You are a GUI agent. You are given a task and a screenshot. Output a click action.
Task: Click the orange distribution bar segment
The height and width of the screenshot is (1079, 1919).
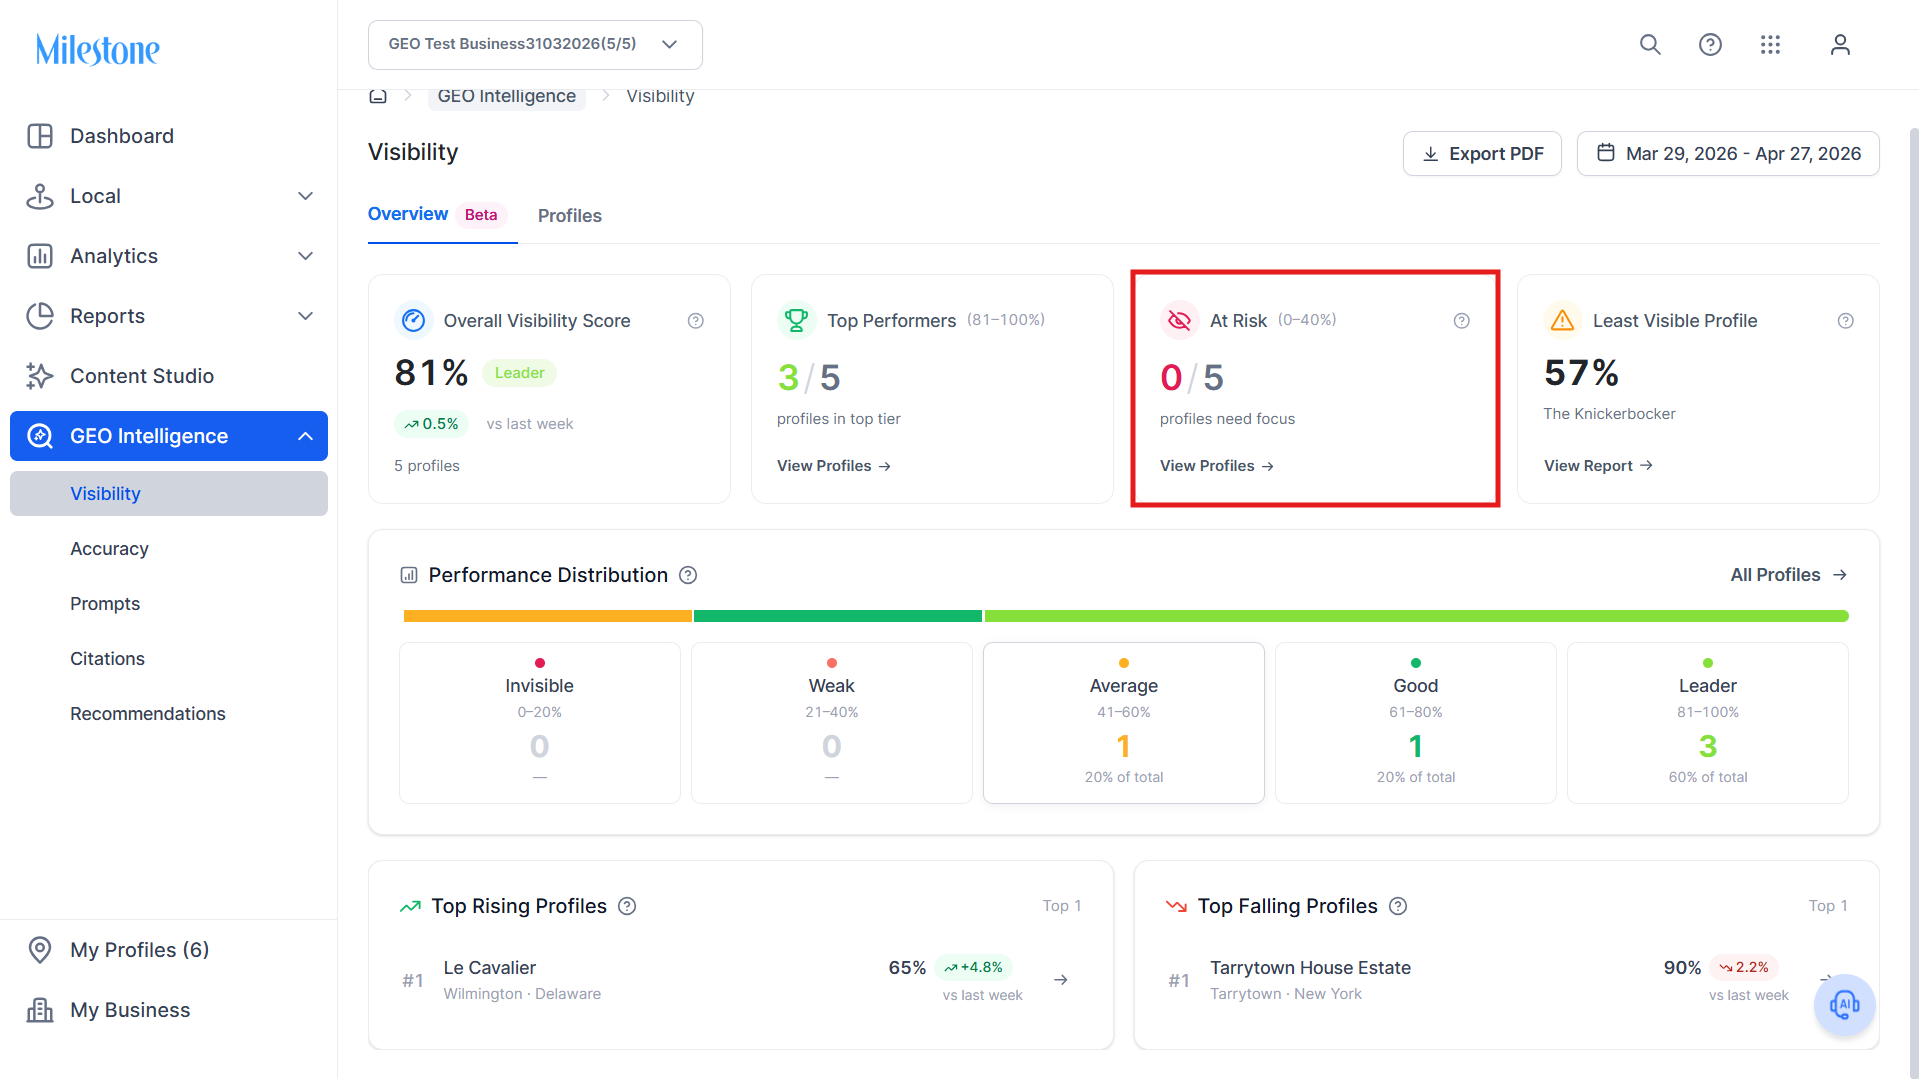[548, 616]
